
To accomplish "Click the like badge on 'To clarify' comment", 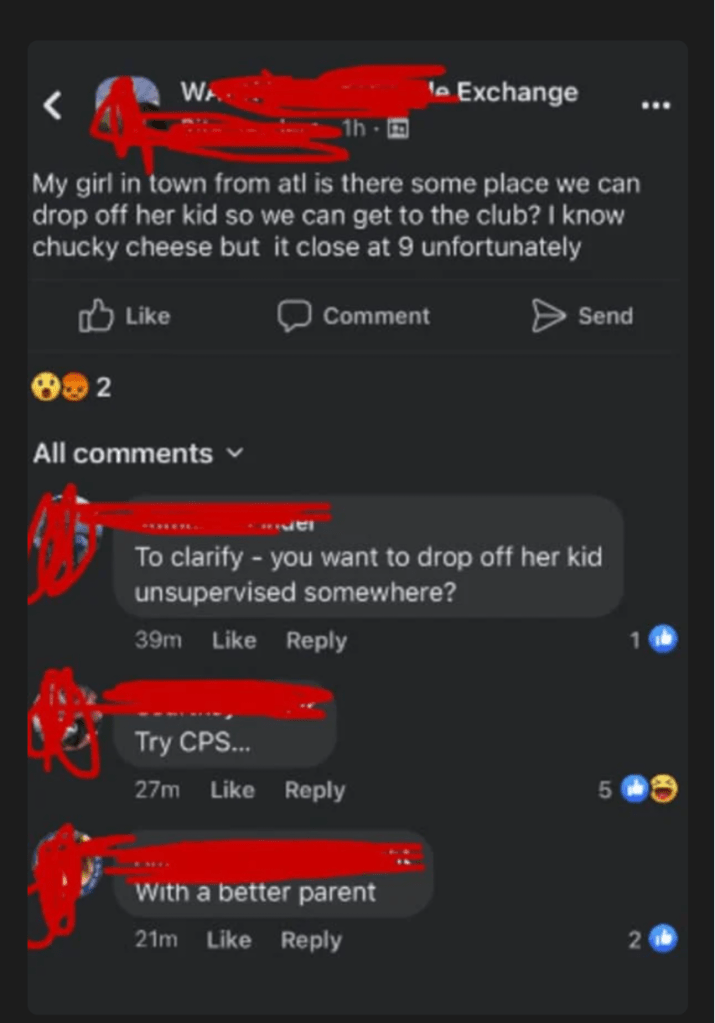I will coord(663,639).
